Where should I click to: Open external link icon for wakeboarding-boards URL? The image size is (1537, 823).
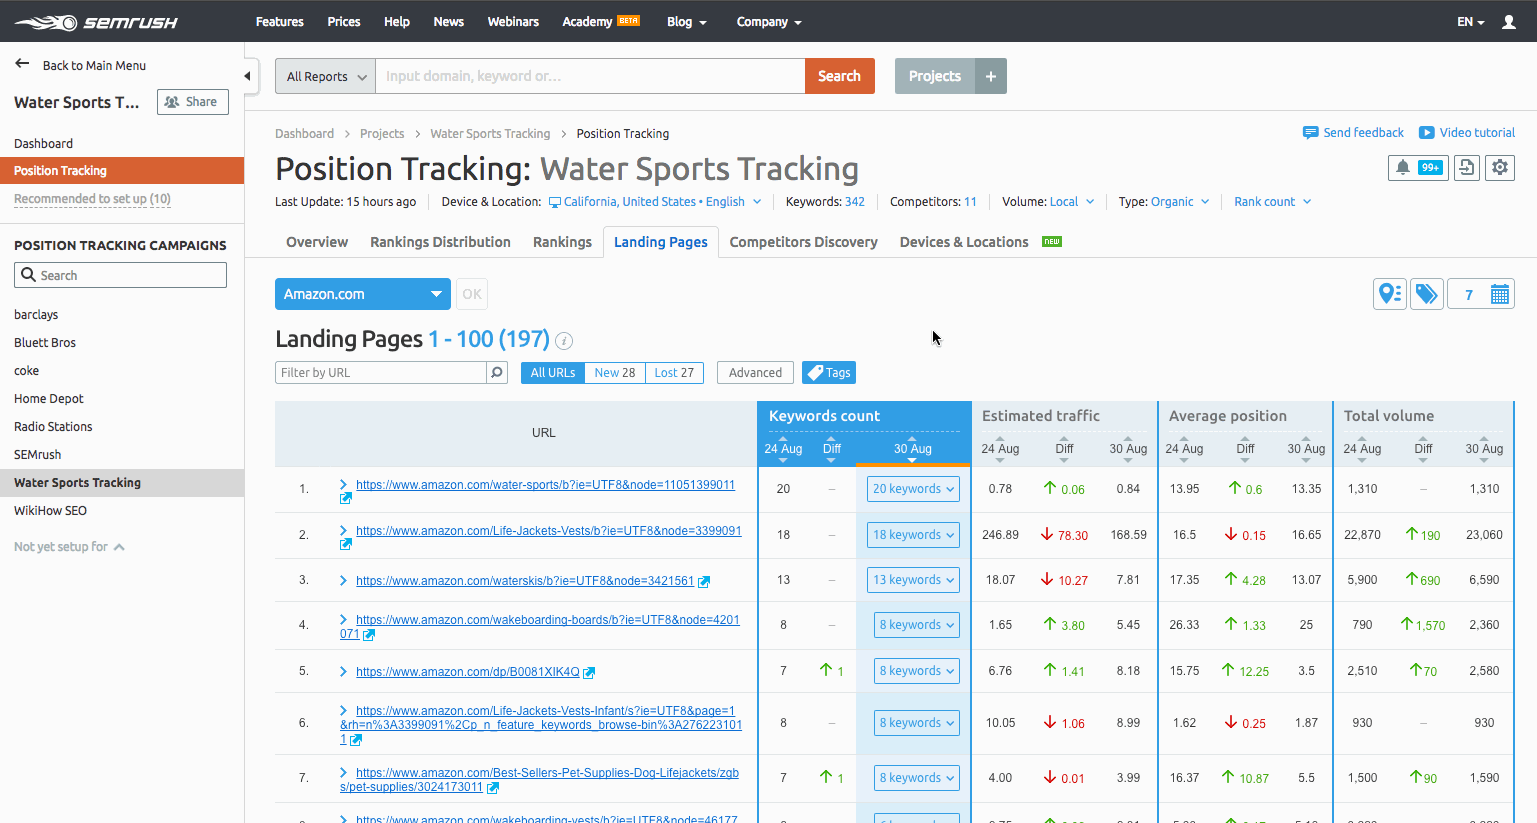(x=369, y=635)
